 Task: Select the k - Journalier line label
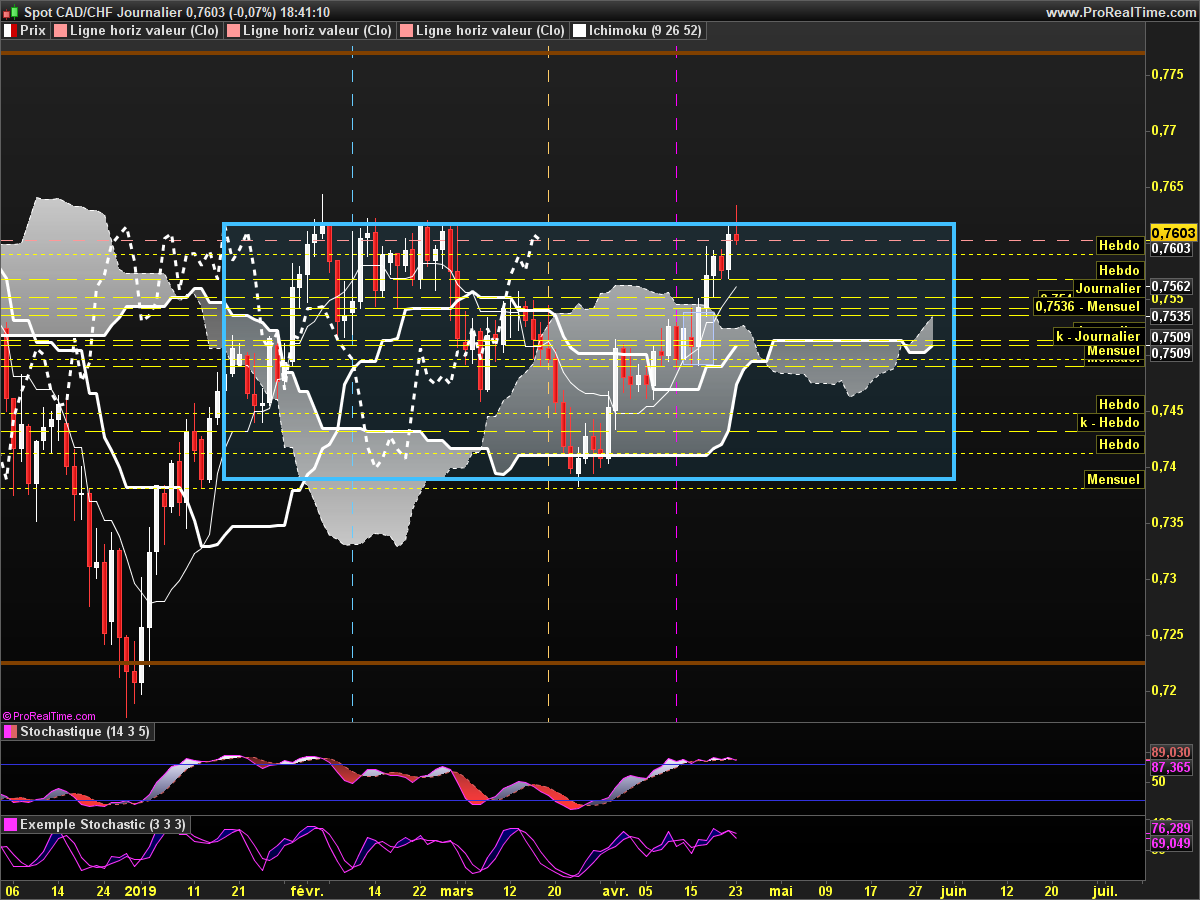point(1099,337)
